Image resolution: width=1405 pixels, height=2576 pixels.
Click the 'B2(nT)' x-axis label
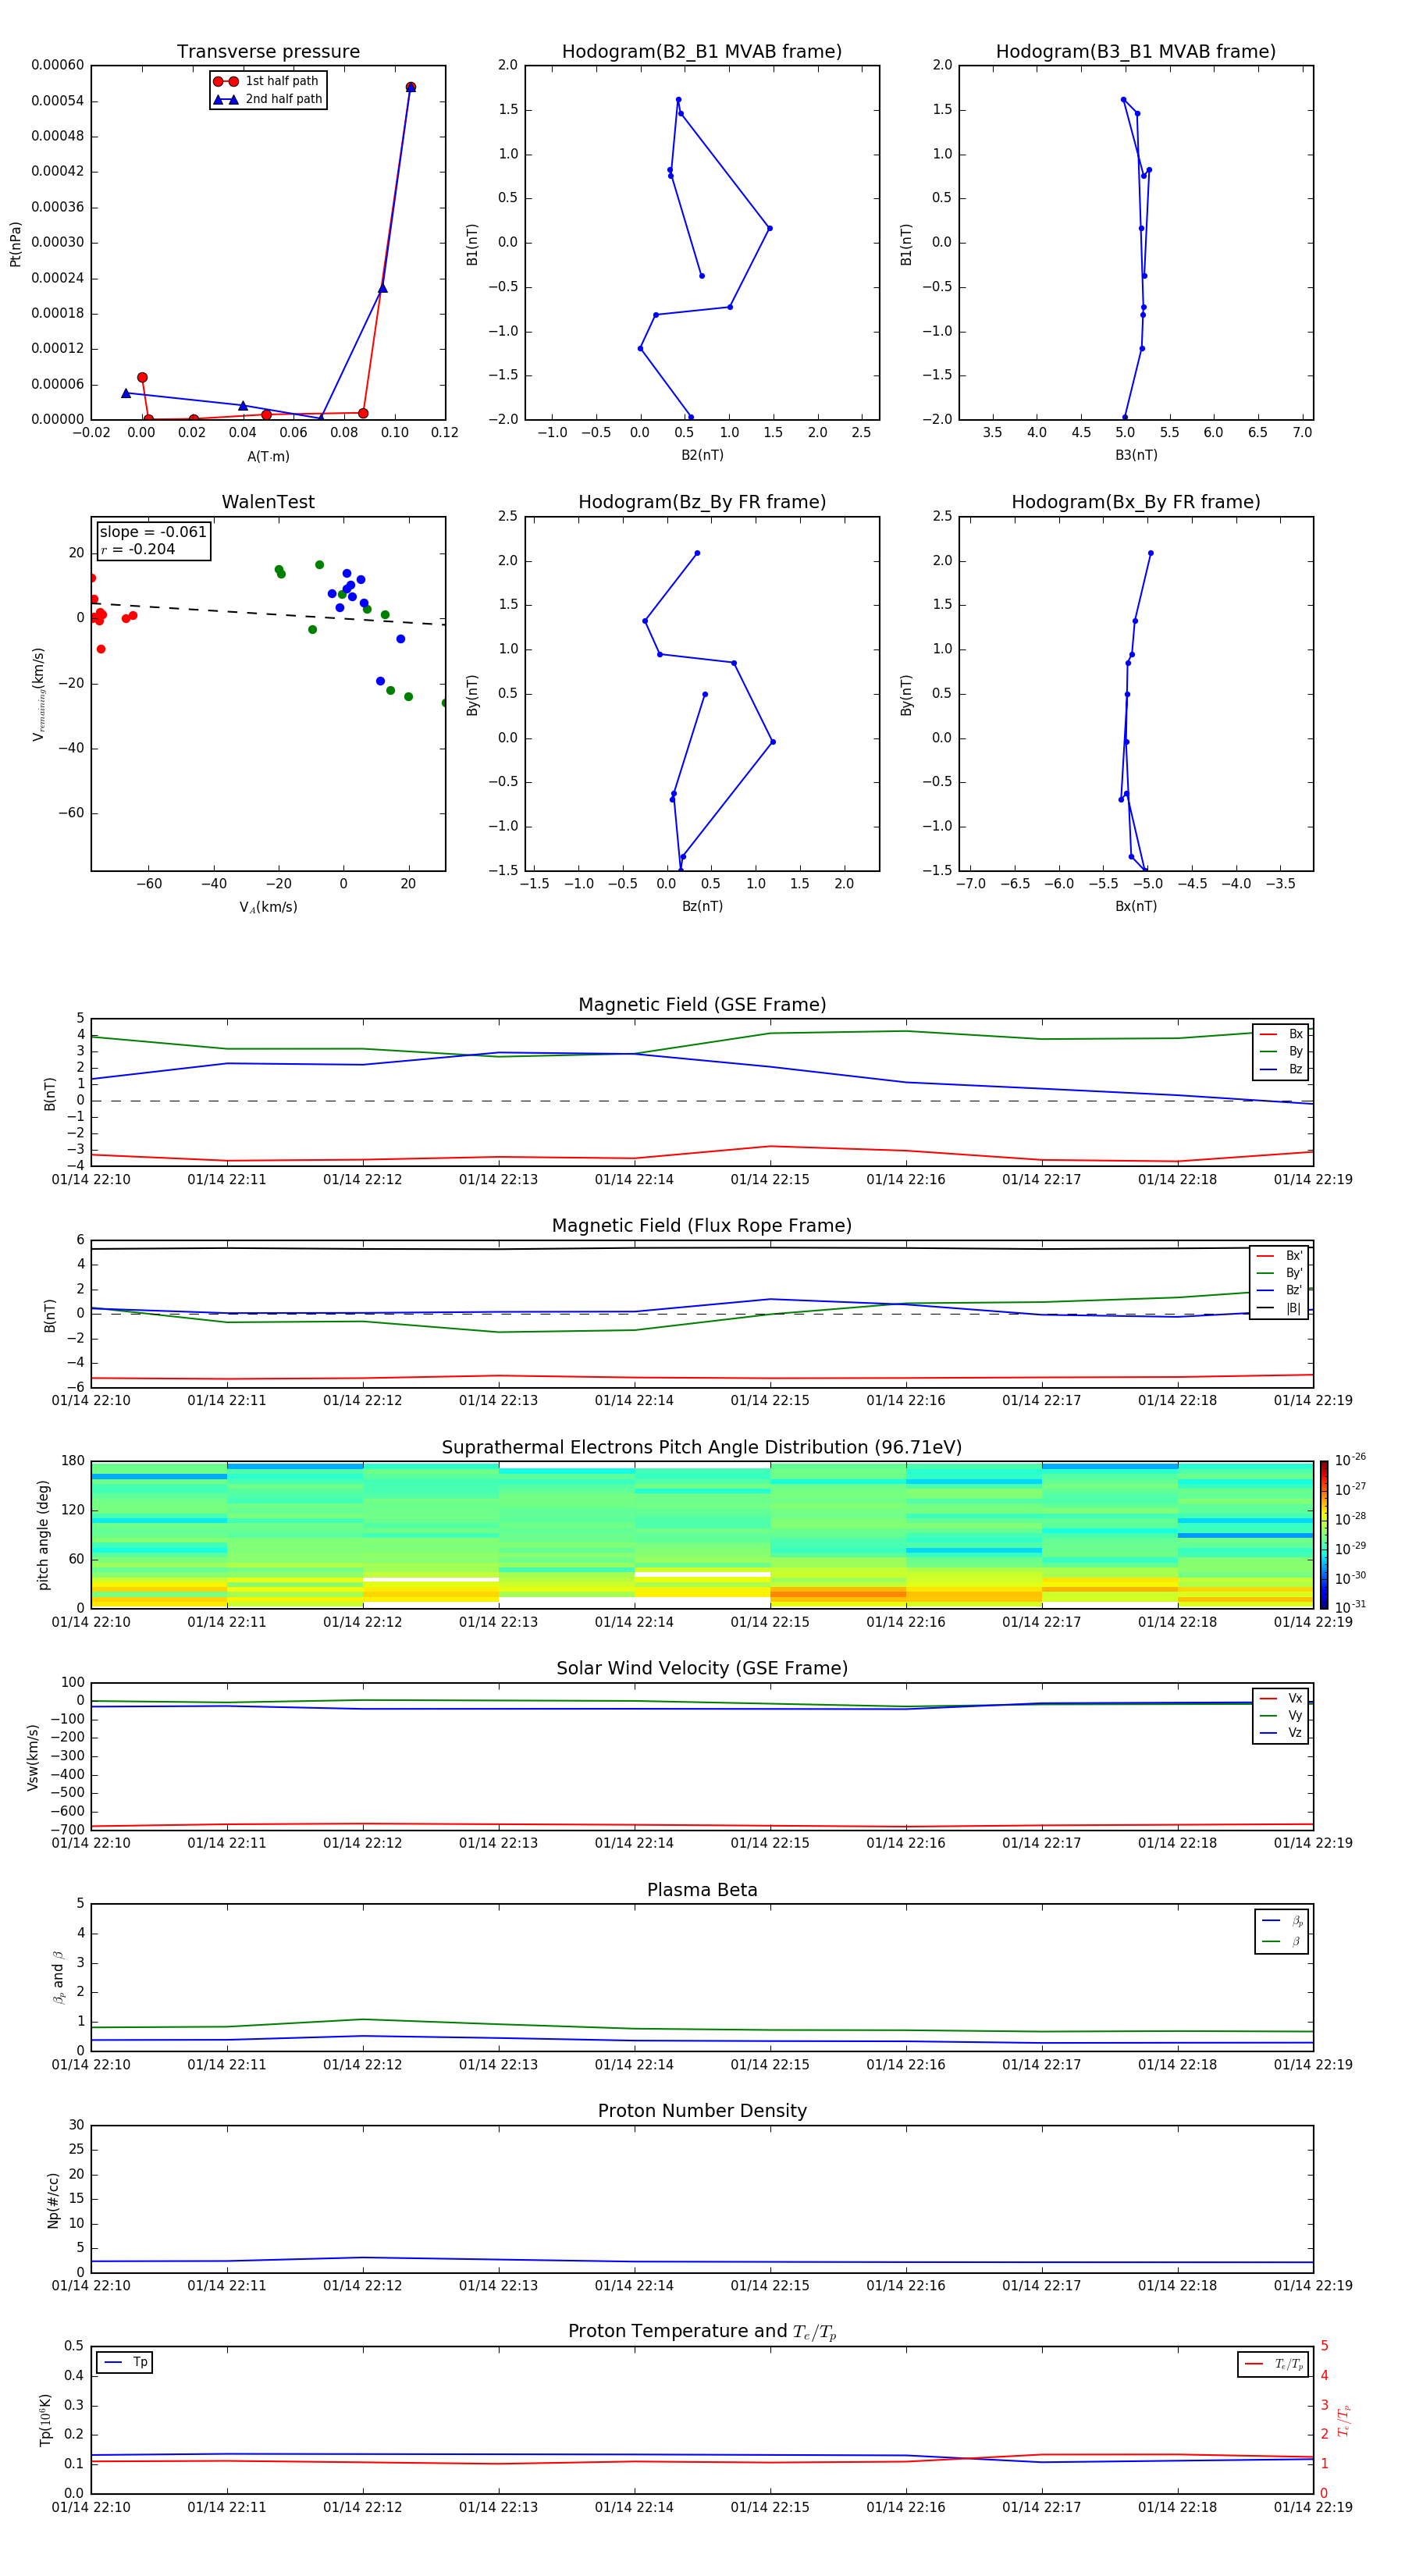pos(702,456)
